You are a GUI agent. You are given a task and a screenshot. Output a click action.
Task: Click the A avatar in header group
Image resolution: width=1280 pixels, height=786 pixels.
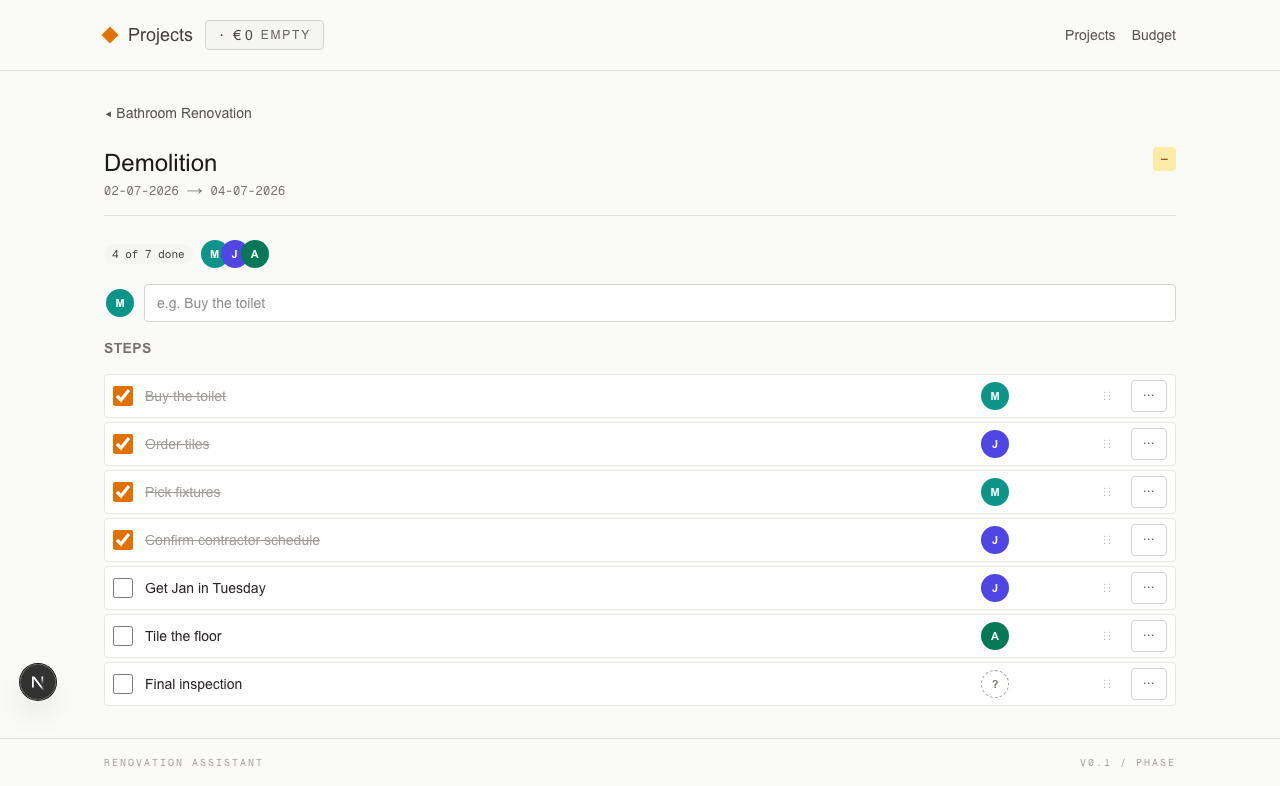pos(255,254)
